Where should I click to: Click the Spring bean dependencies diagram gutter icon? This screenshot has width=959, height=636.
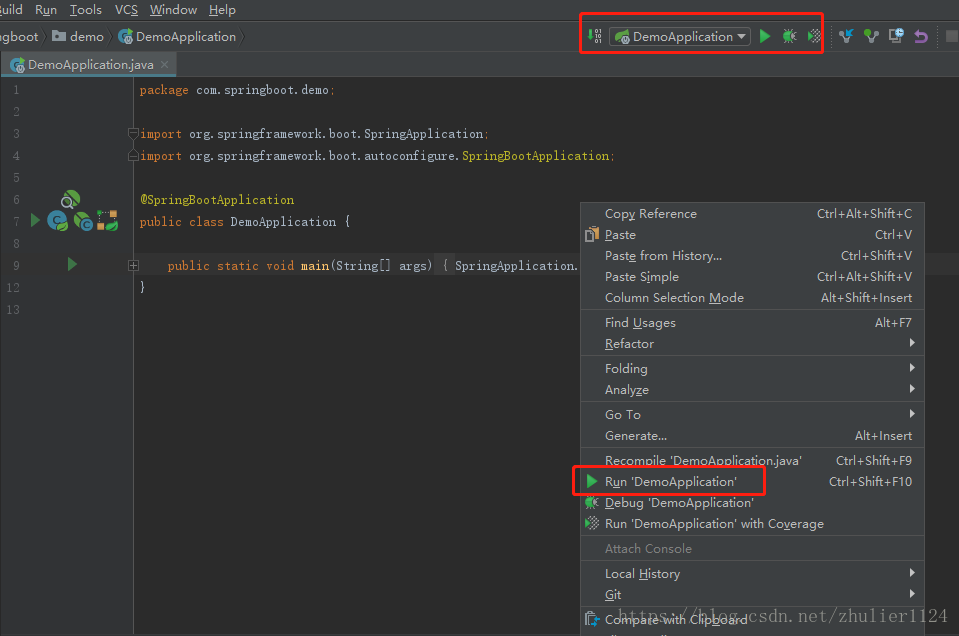click(x=108, y=221)
